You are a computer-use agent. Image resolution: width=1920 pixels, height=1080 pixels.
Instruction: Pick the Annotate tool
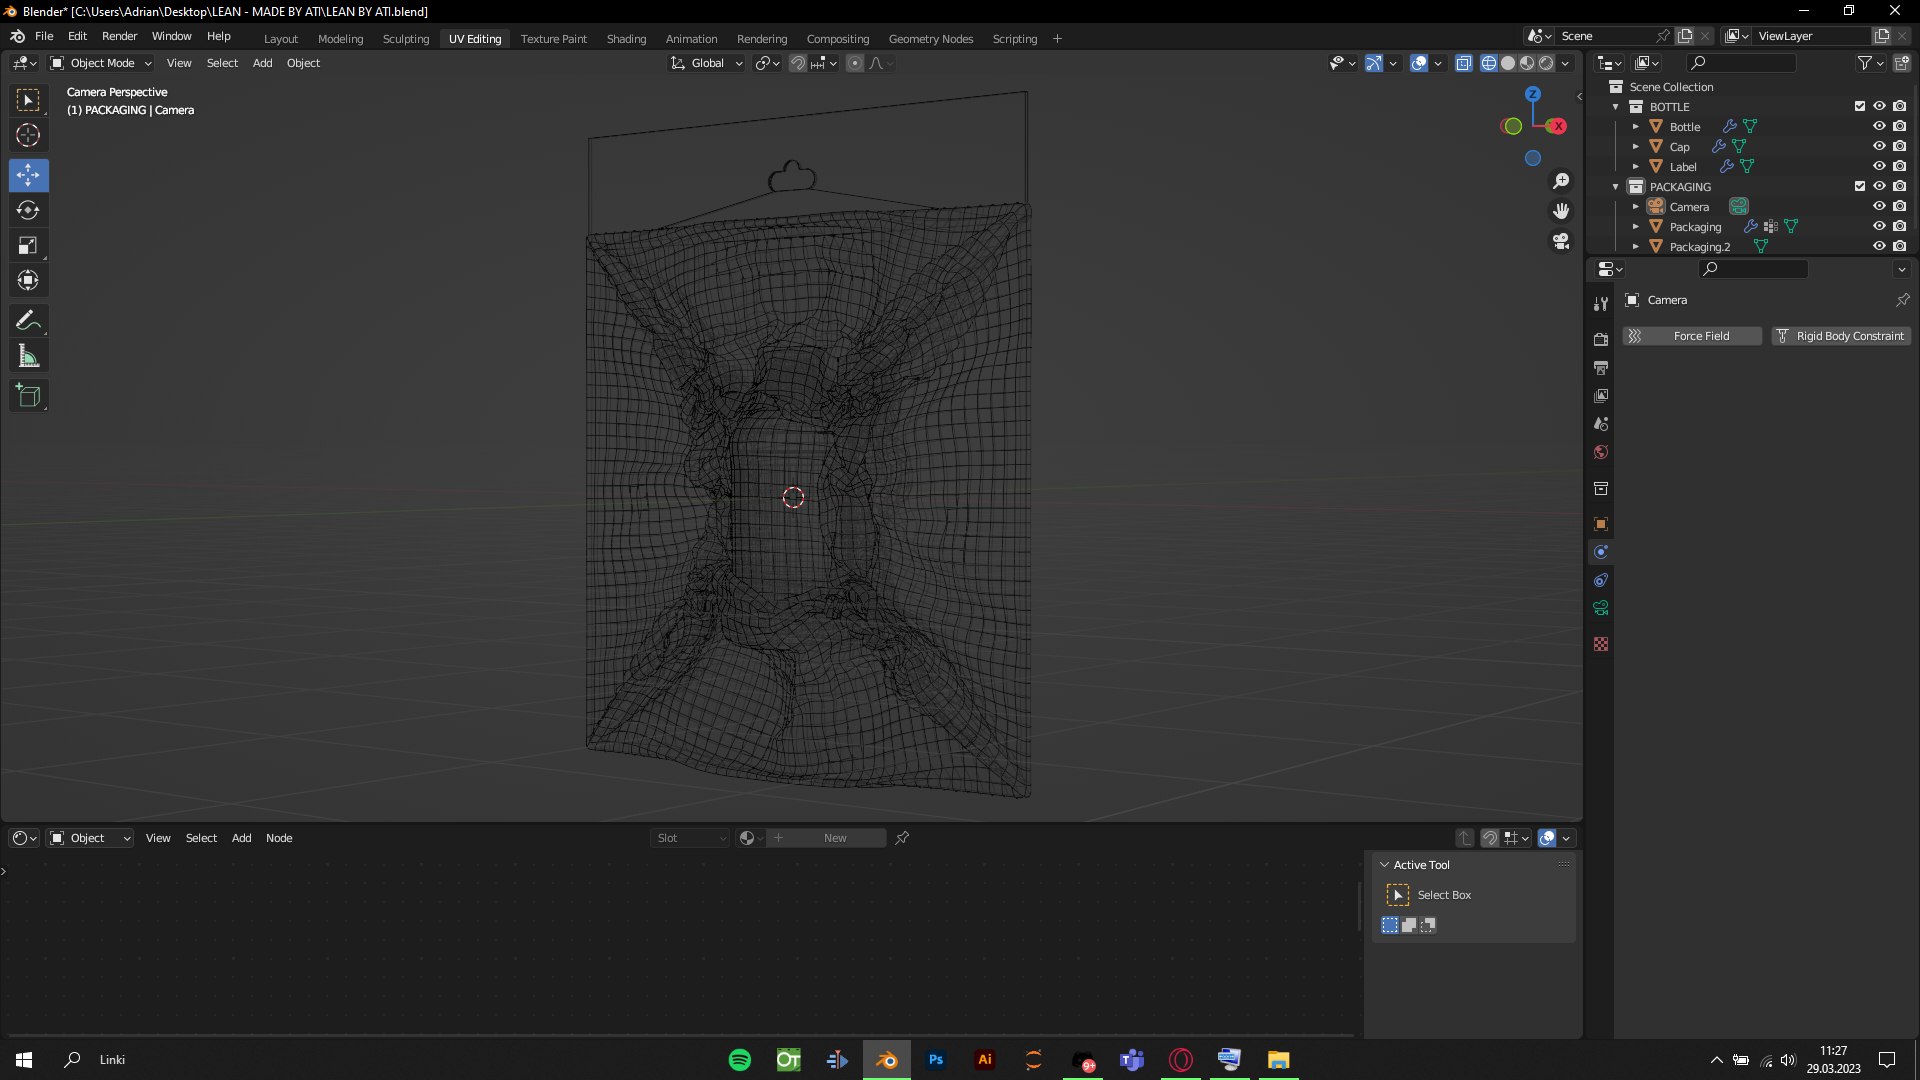click(x=28, y=320)
